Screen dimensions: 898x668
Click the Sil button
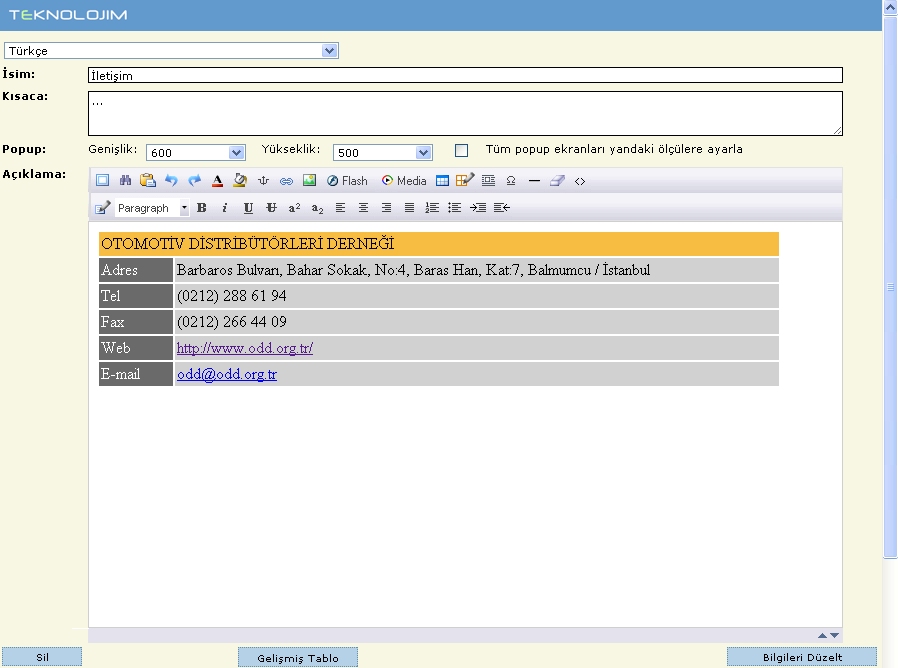point(42,657)
